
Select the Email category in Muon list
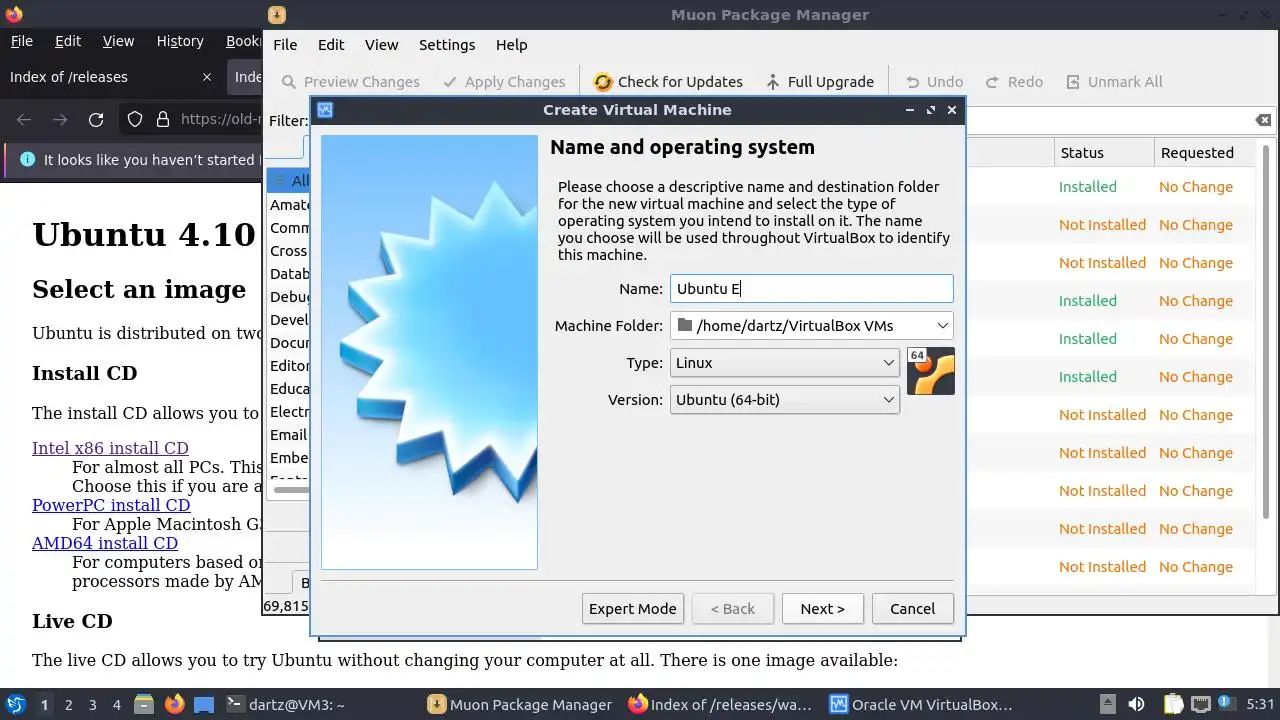tap(288, 435)
